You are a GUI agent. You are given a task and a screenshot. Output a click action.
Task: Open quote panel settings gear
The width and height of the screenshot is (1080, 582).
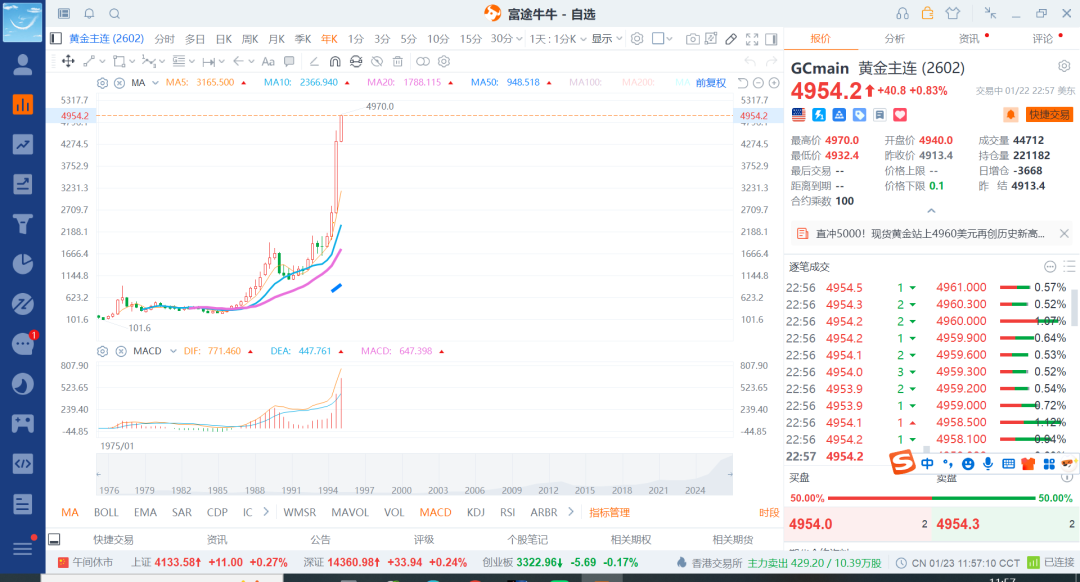tap(1064, 66)
